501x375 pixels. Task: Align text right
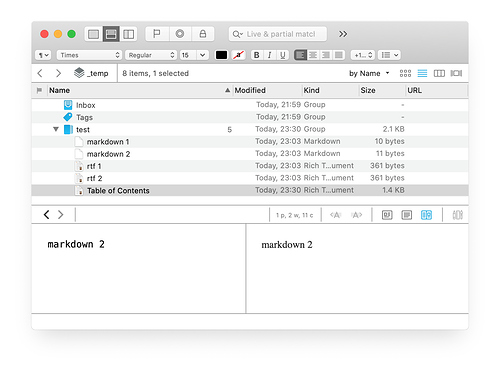(x=326, y=55)
